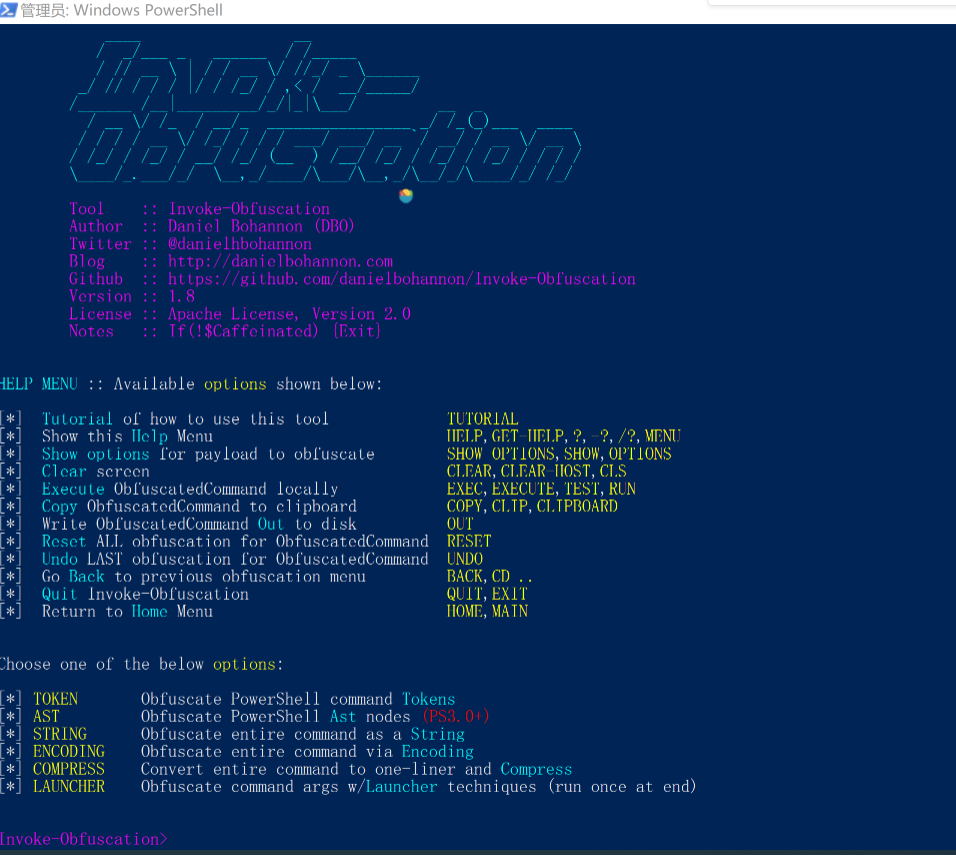Click 'HELP,GET-HELP,?,-?,/?,MENU' commands
Screen dimensions: 956x855
[x=563, y=437]
